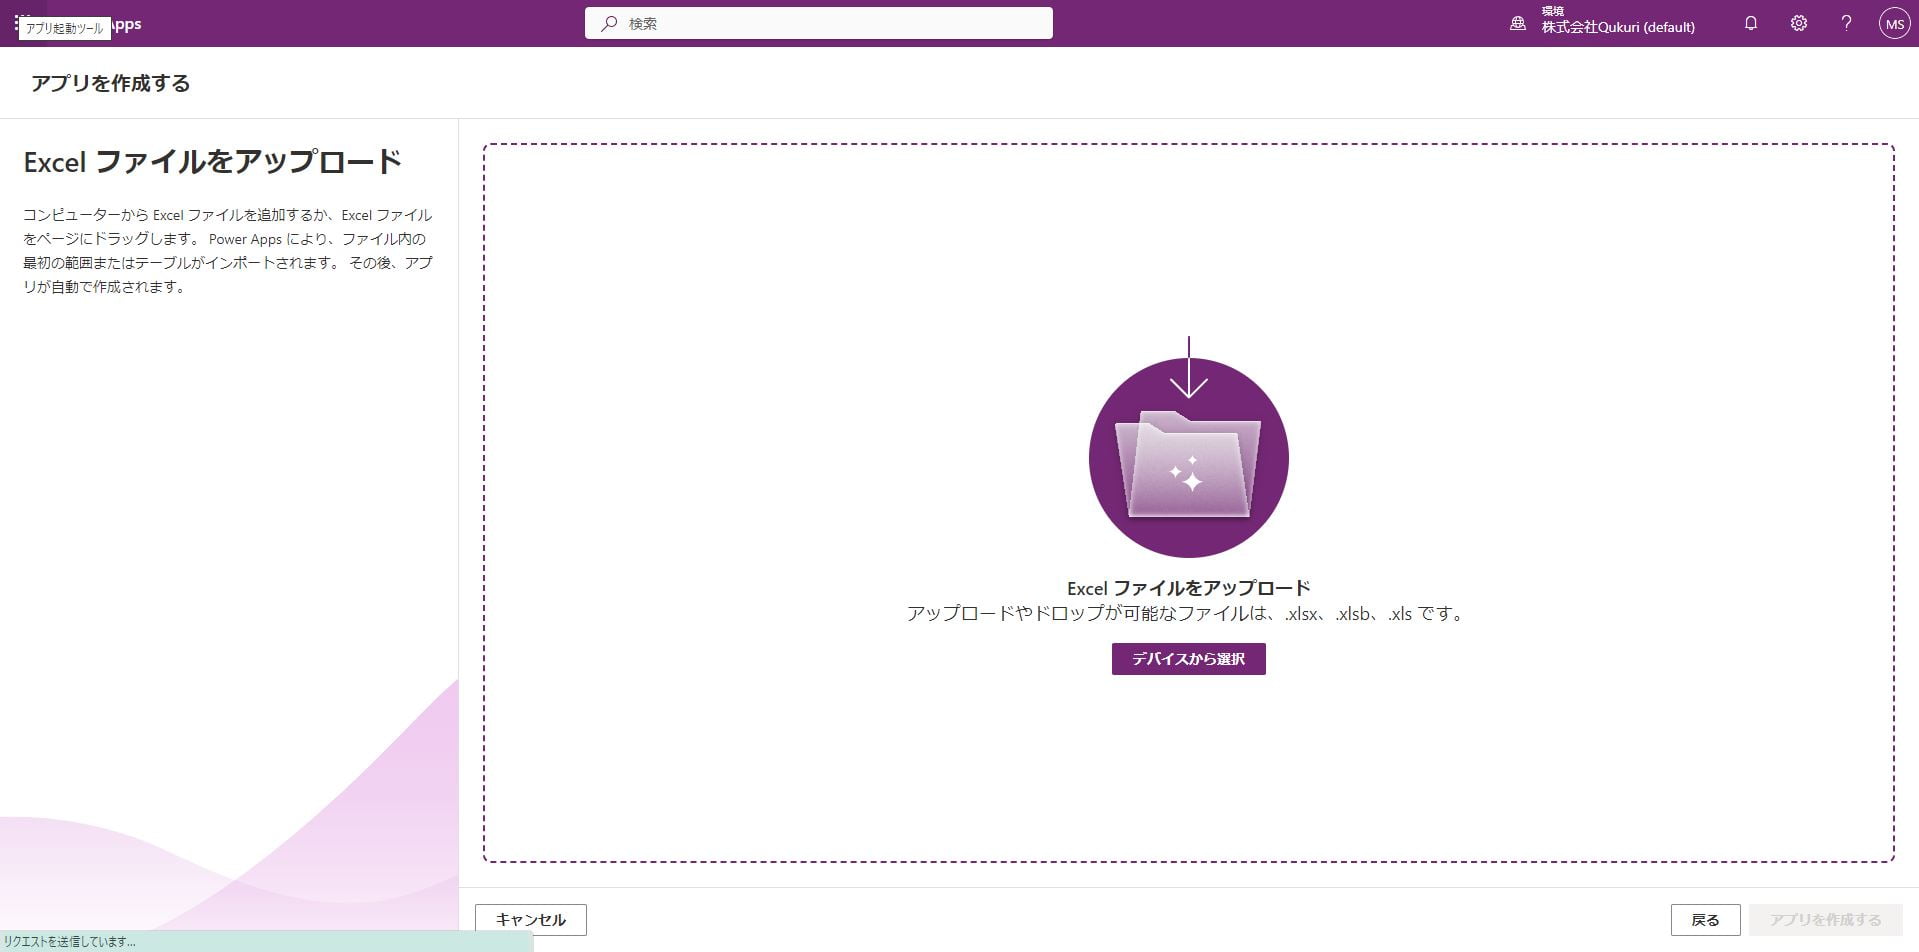The image size is (1919, 952).
Task: Open help via question mark icon
Action: [x=1846, y=23]
